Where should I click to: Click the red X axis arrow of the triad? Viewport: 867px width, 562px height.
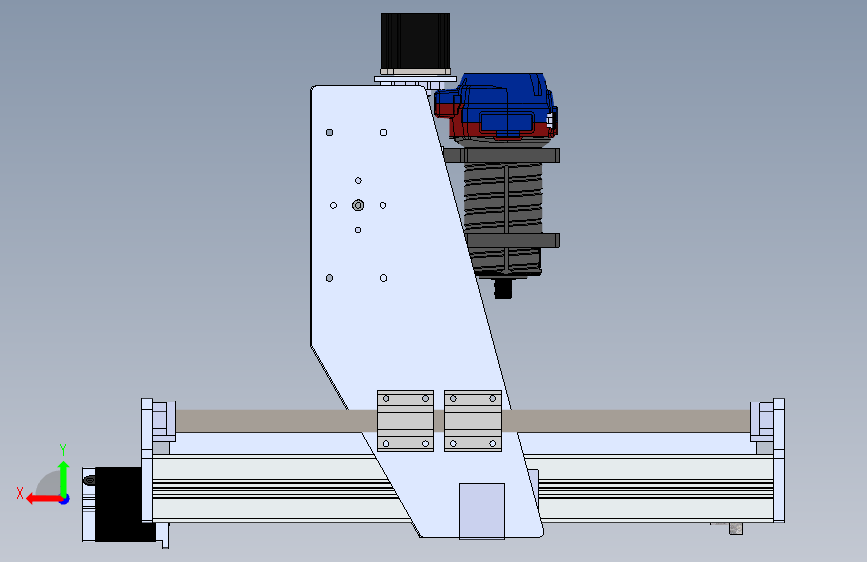(43, 499)
